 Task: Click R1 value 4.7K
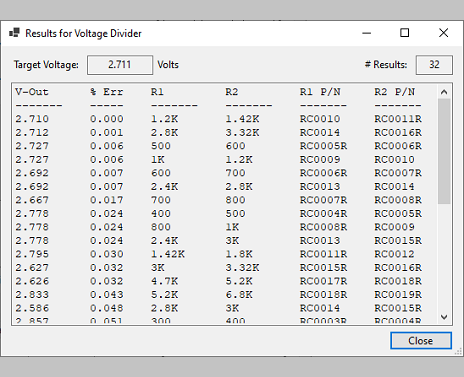click(164, 281)
